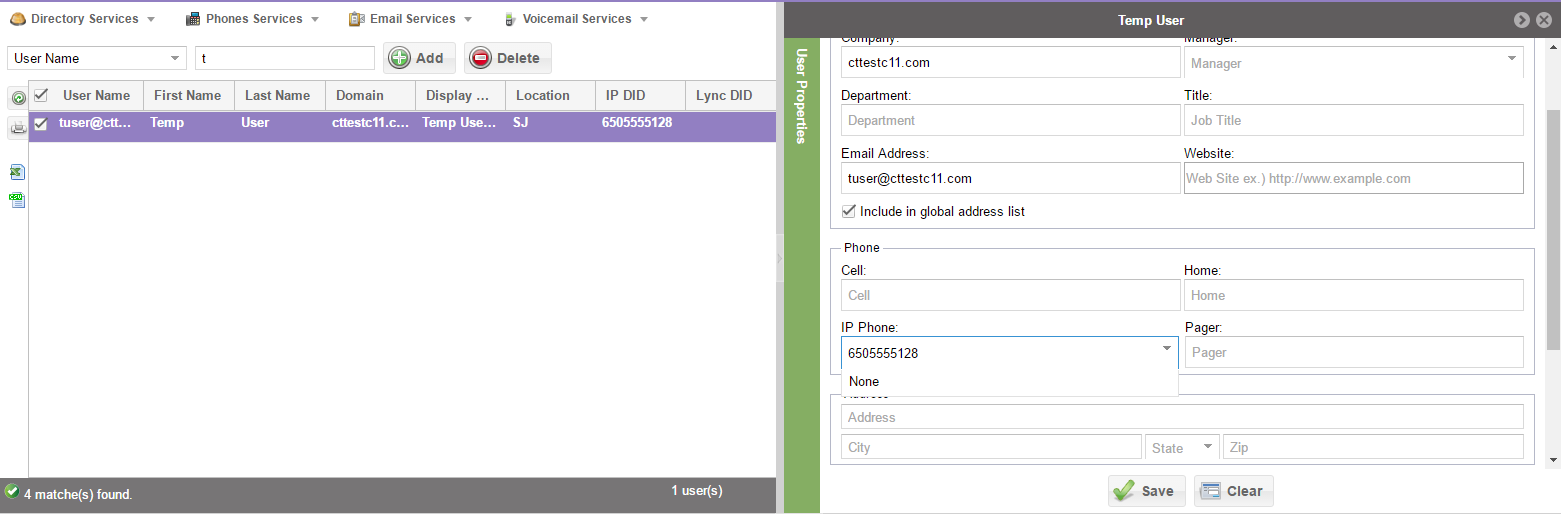This screenshot has width=1561, height=514.
Task: Expand the Manager dropdown
Action: tap(1511, 59)
